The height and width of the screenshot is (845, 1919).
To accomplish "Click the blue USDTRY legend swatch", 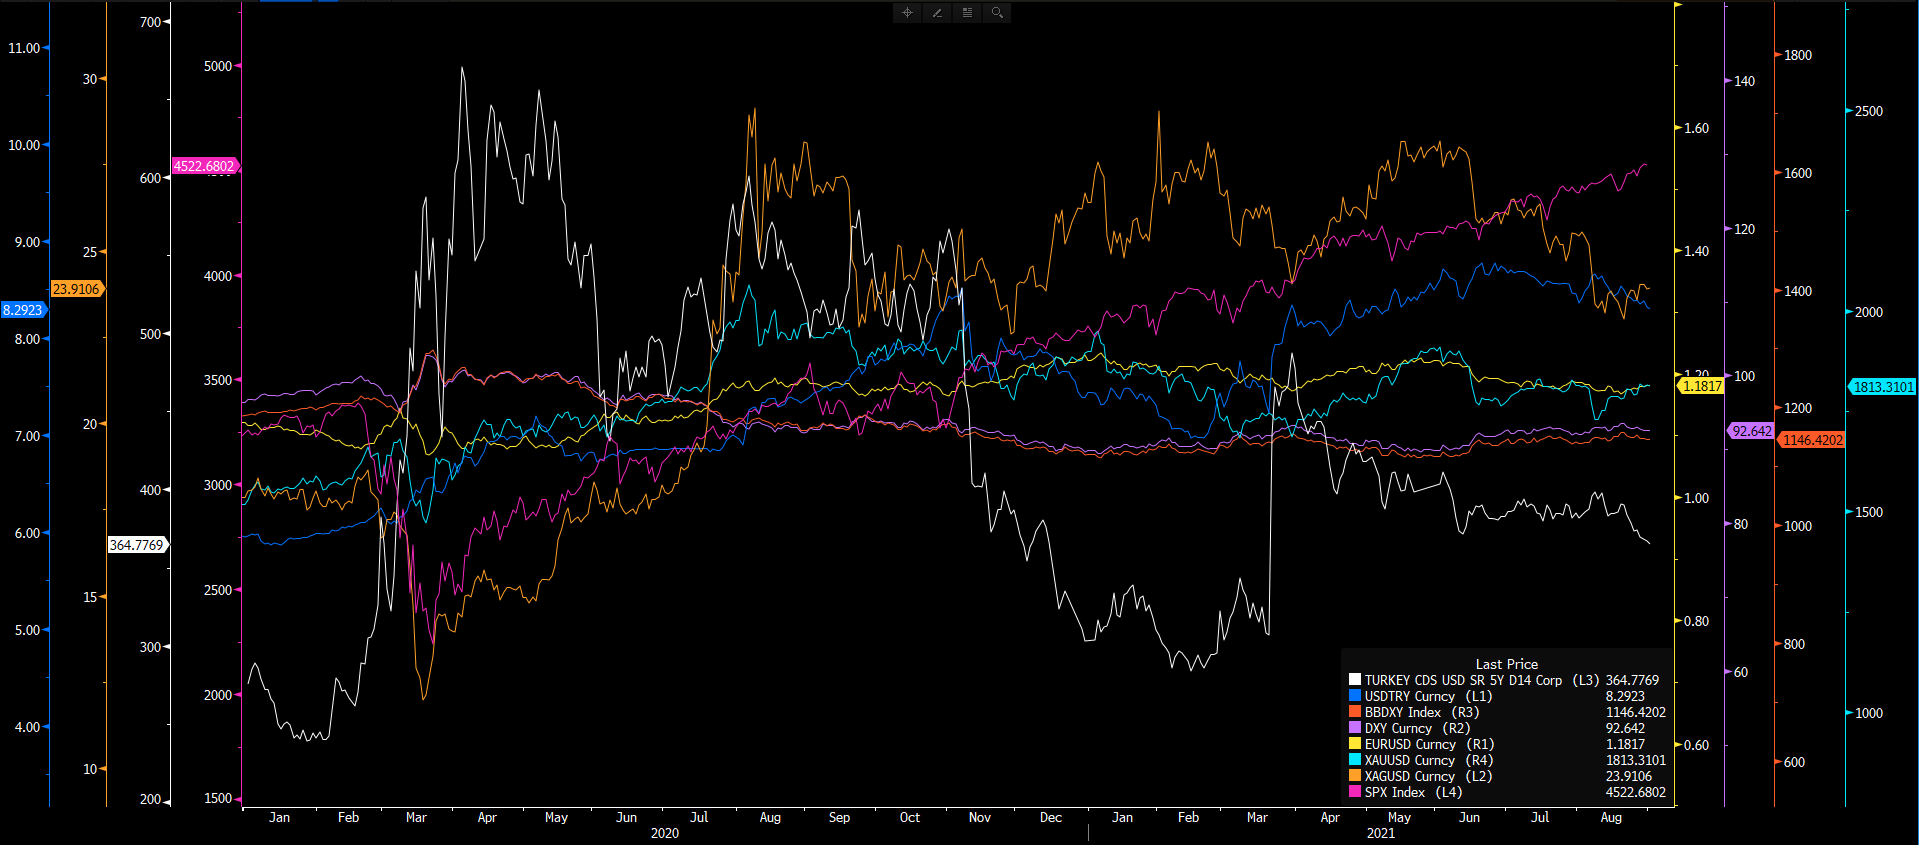I will tap(1355, 696).
